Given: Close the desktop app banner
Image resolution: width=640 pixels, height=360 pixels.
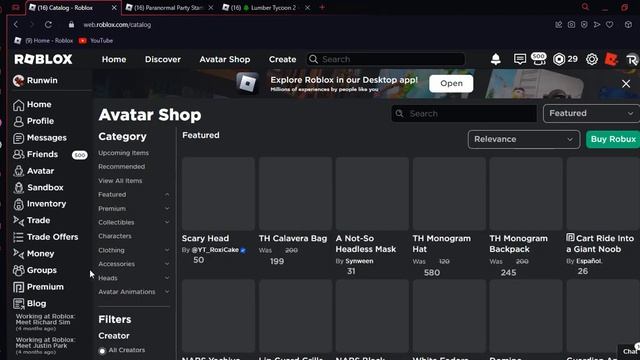Looking at the screenshot, I should [x=626, y=84].
